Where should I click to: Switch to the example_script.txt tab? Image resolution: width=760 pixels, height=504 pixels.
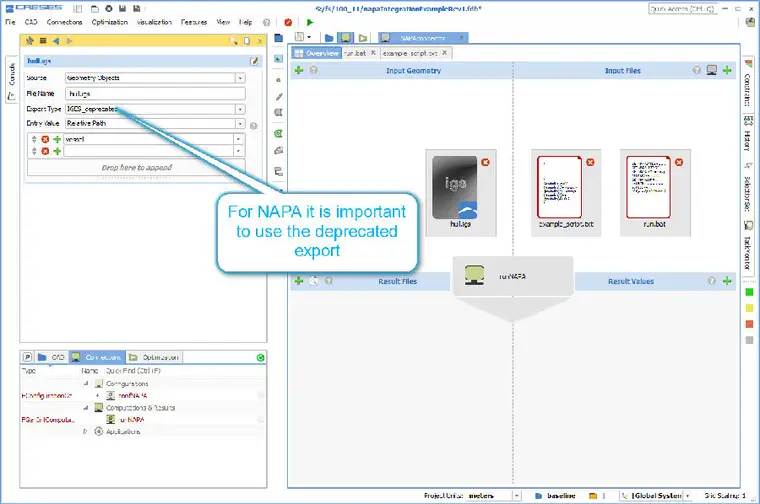(x=410, y=53)
